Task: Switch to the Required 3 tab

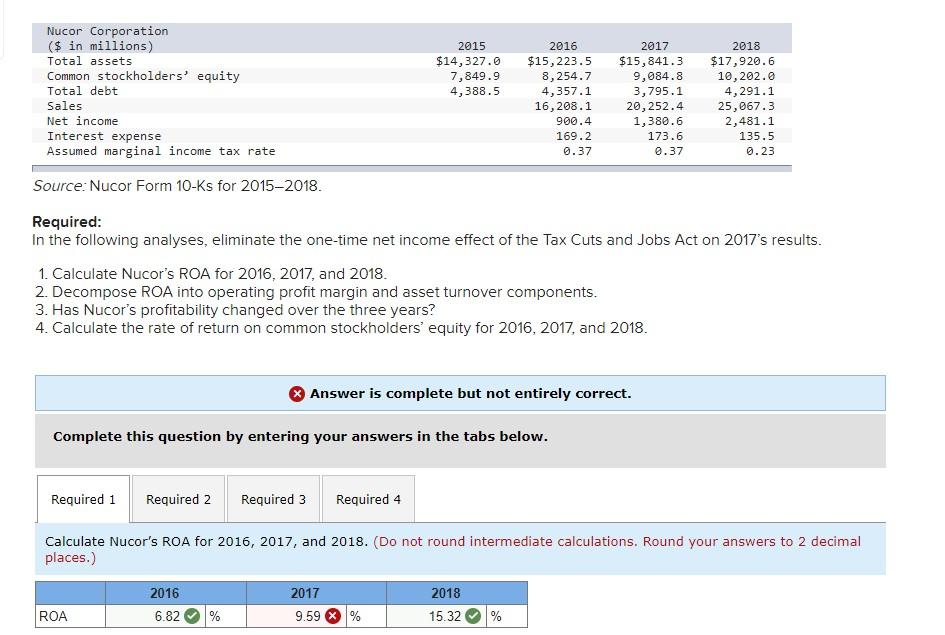Action: tap(273, 499)
